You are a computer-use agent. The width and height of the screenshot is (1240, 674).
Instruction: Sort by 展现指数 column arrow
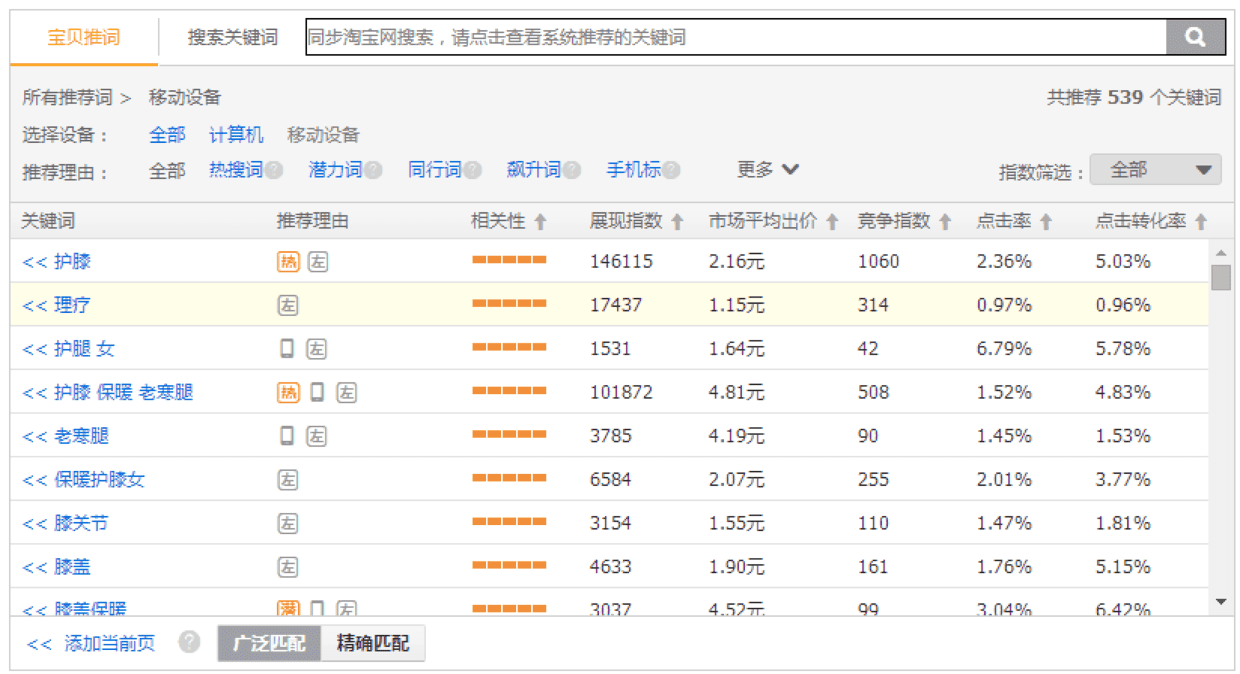[x=677, y=222]
